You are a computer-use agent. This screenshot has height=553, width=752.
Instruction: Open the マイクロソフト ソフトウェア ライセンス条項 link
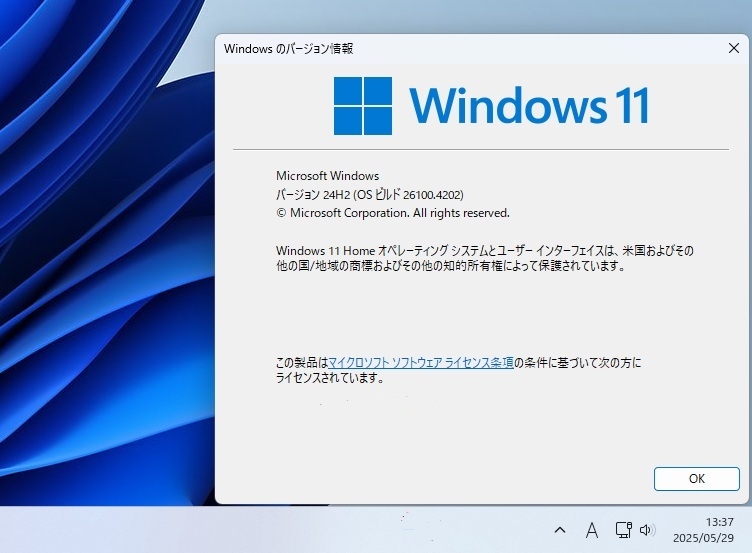[421, 363]
